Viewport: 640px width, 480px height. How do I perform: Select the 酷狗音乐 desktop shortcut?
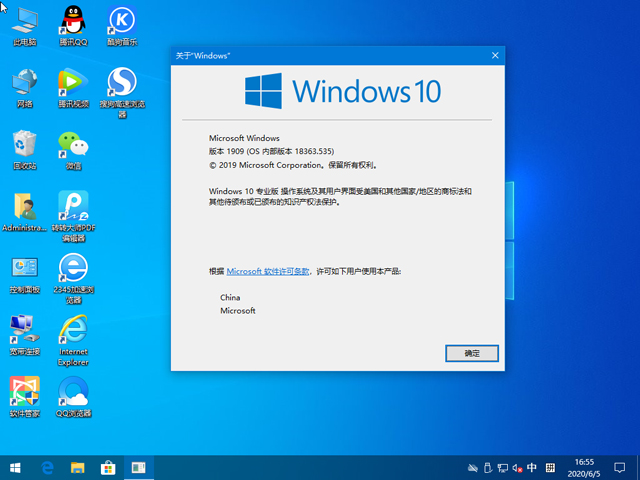[x=122, y=25]
